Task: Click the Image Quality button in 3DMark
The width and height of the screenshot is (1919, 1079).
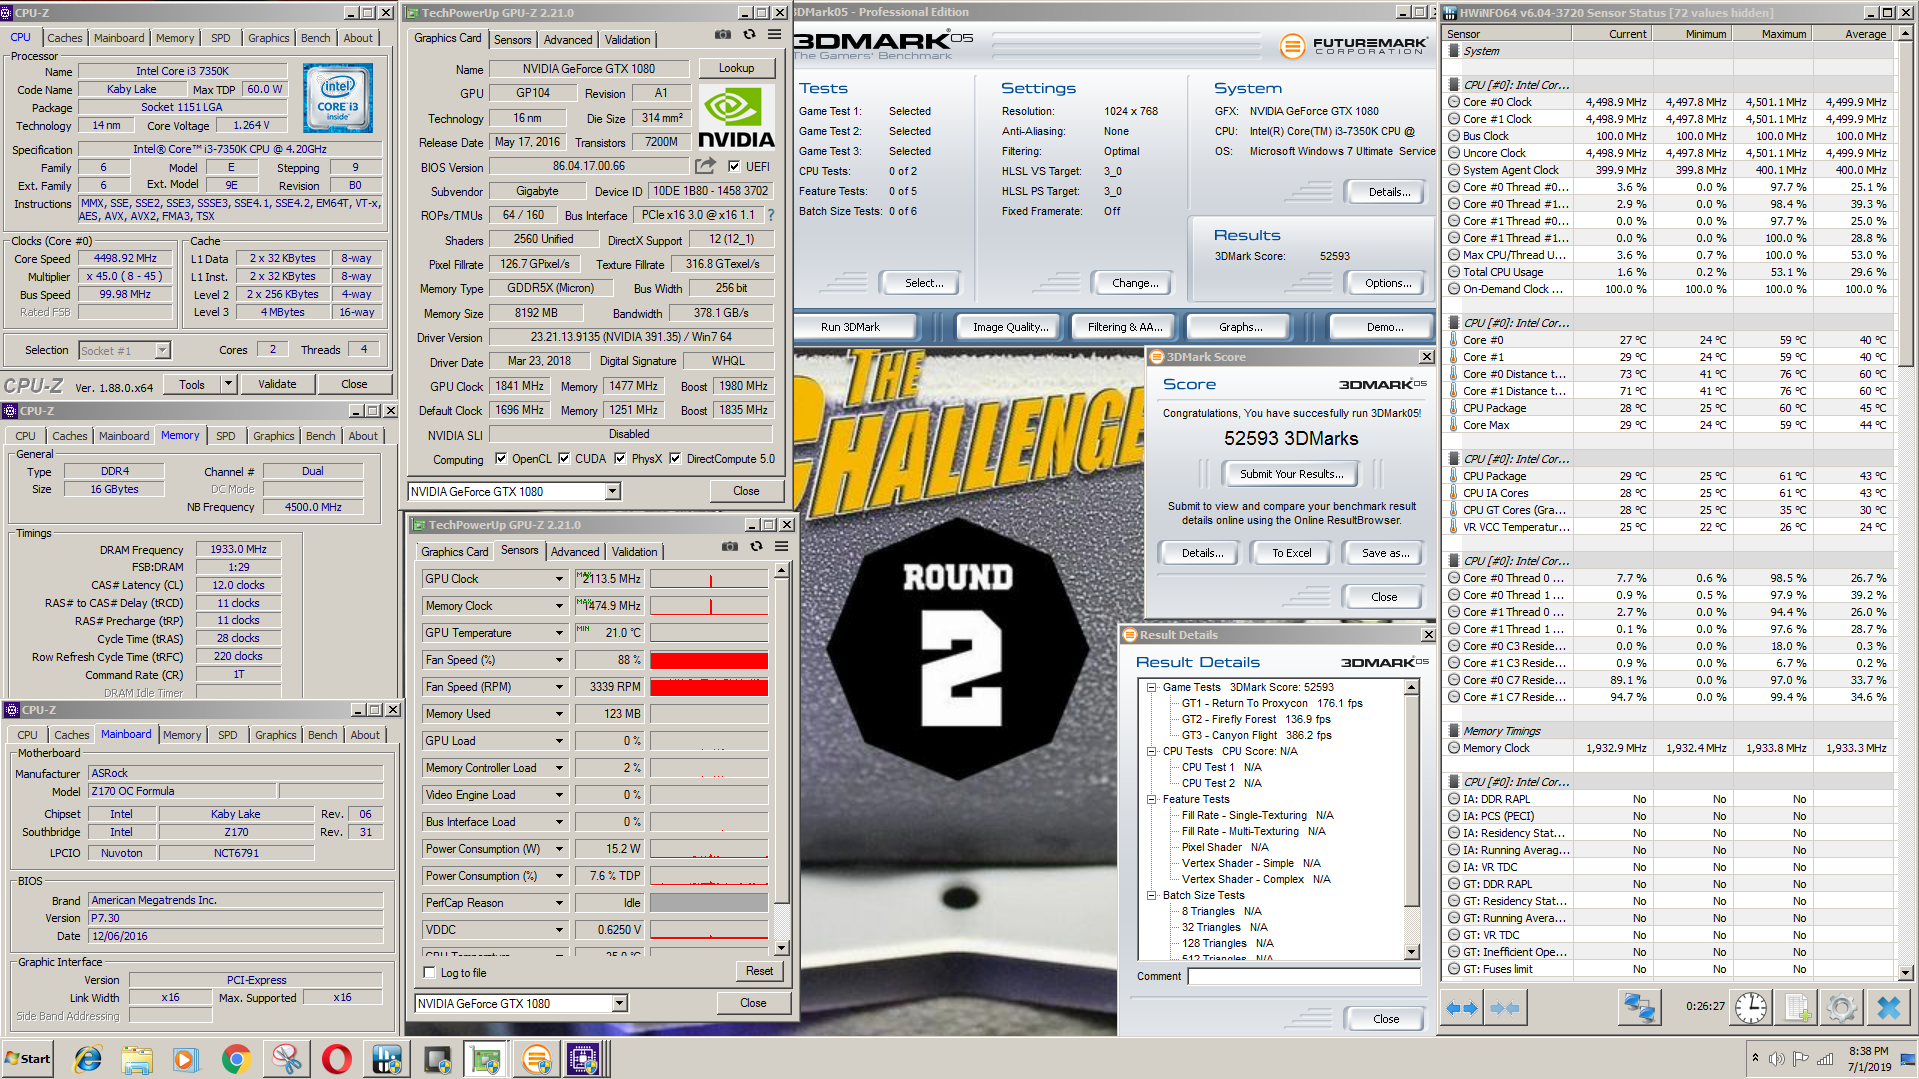Action: tap(1010, 327)
